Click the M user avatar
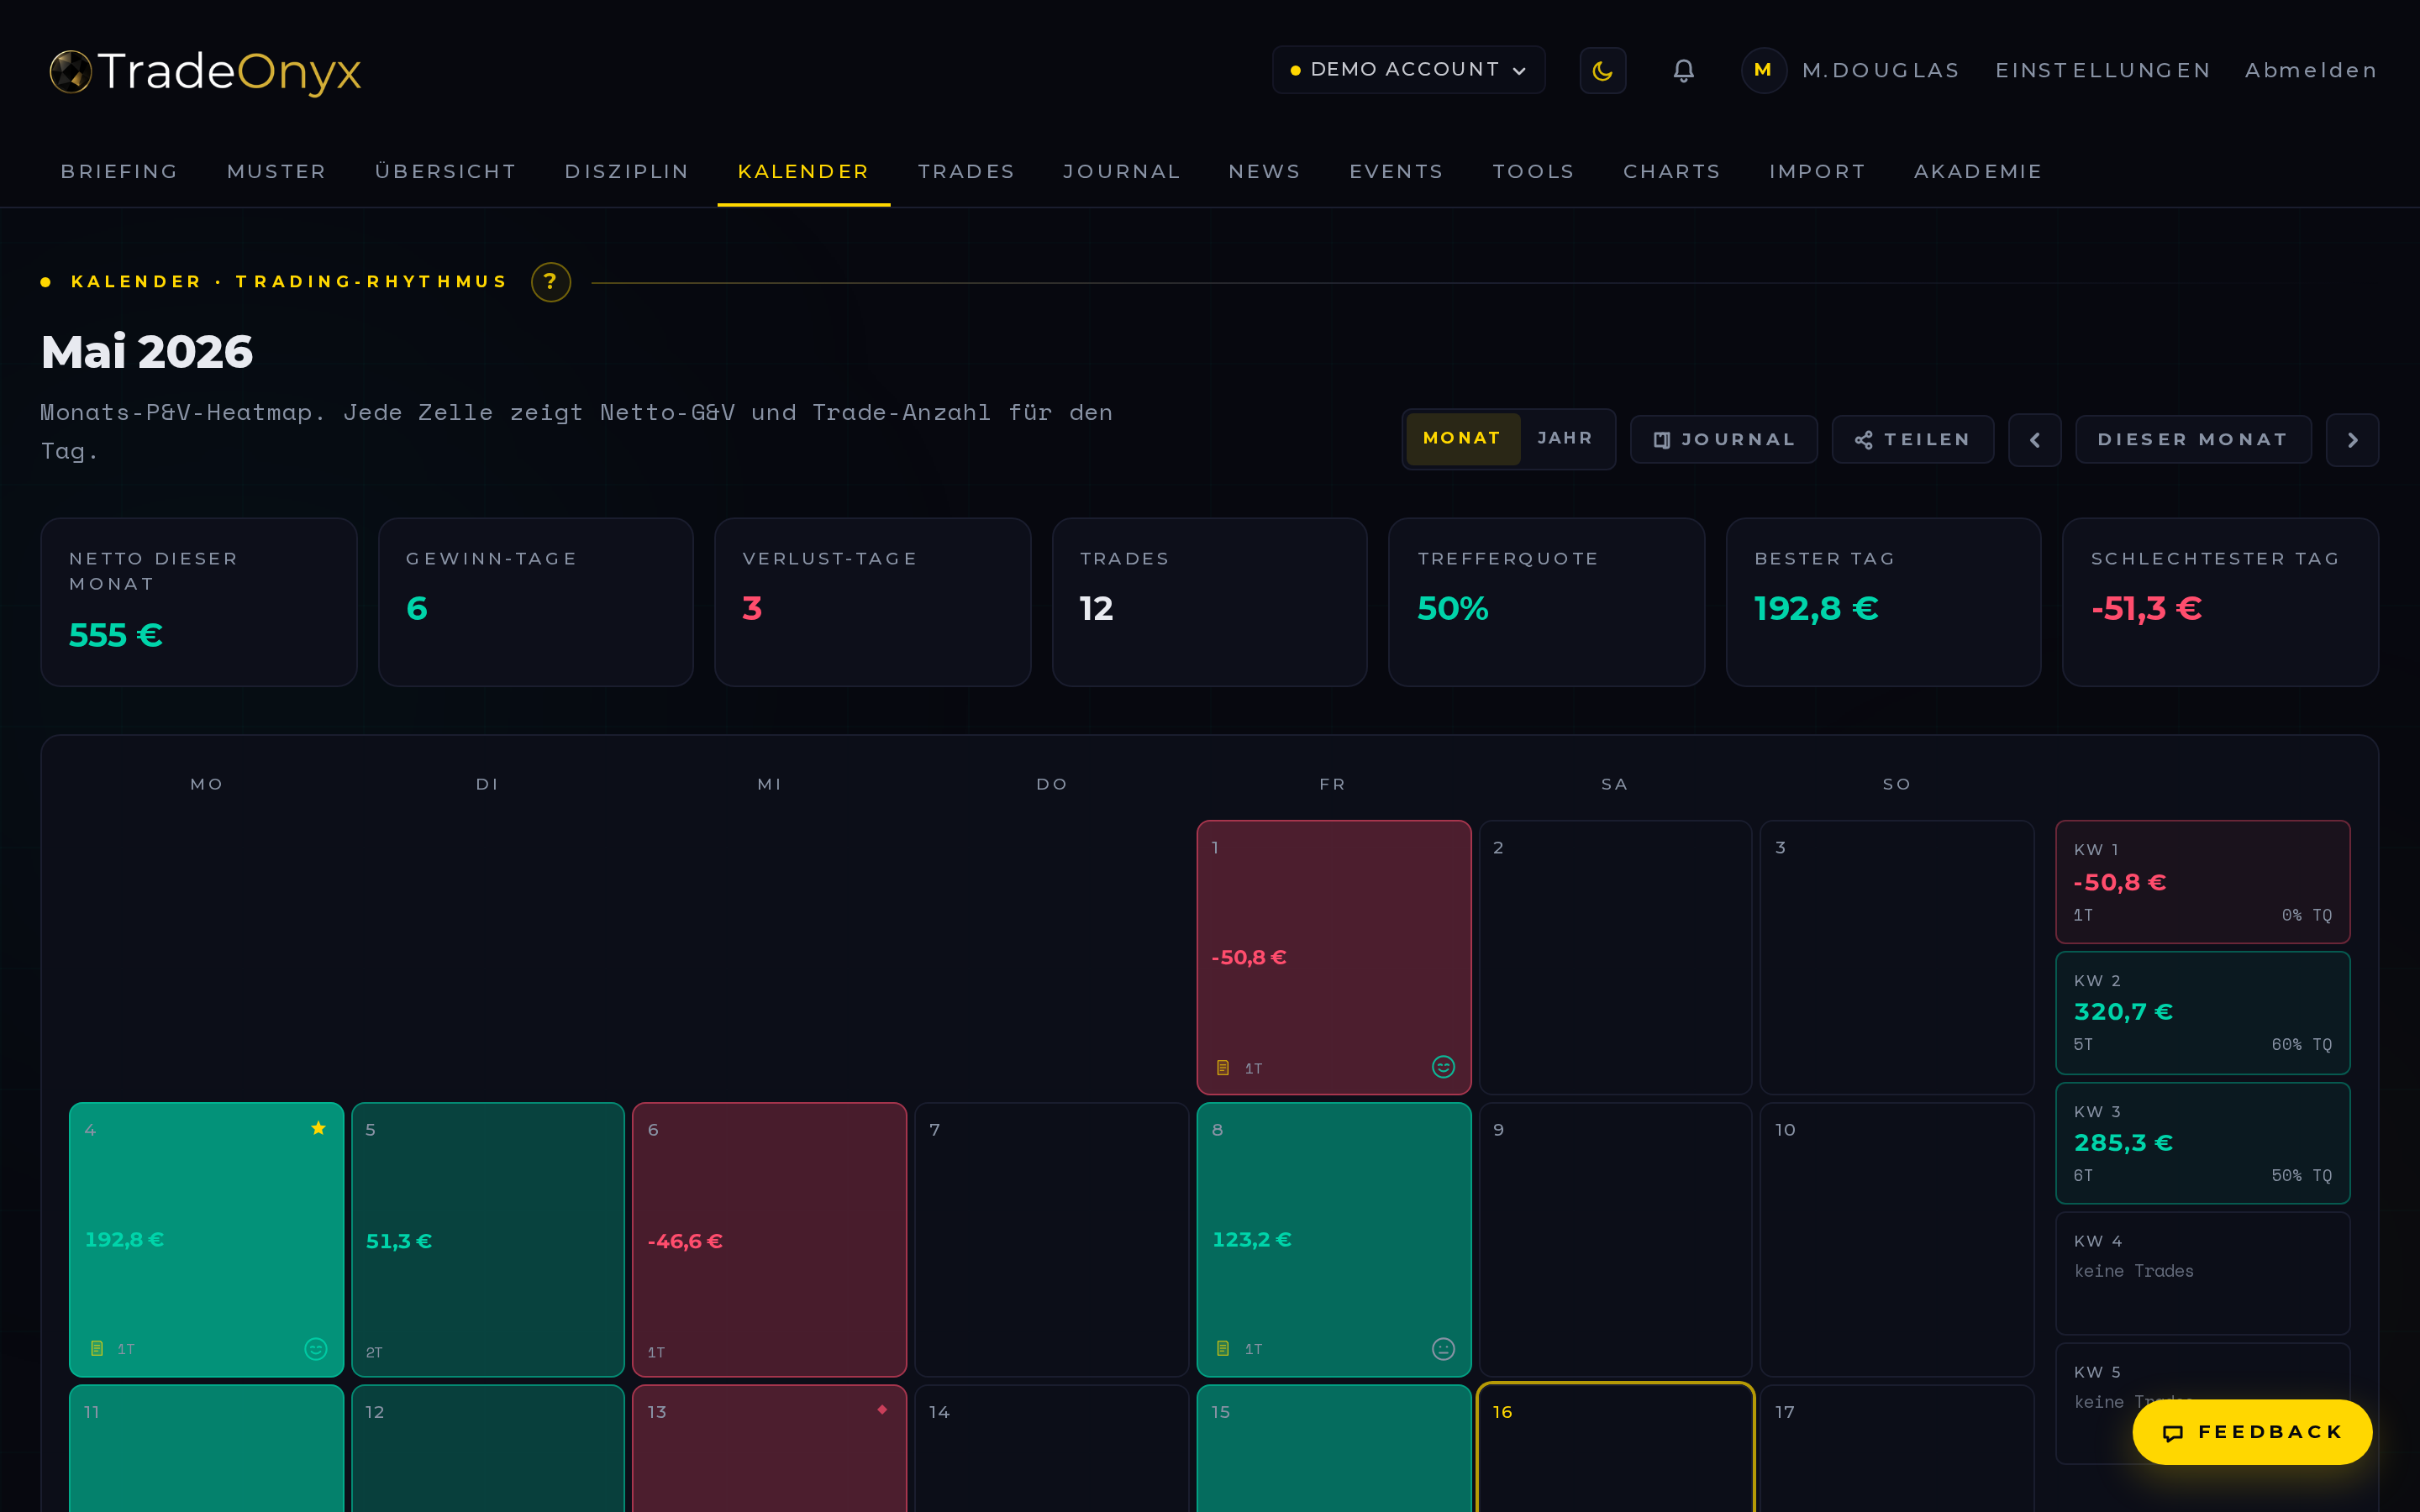Screen dimensions: 2420x1512 (1763, 70)
